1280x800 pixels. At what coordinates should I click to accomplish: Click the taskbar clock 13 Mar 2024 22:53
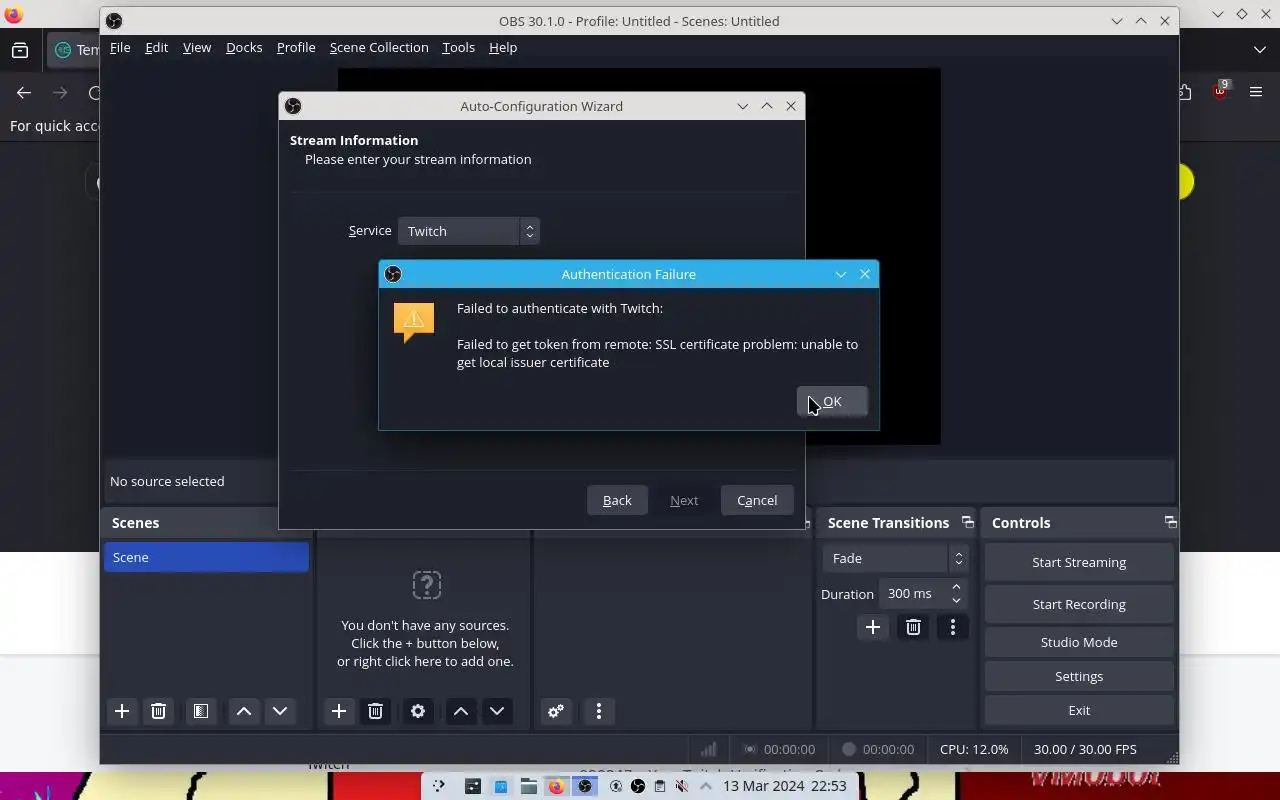pos(785,786)
